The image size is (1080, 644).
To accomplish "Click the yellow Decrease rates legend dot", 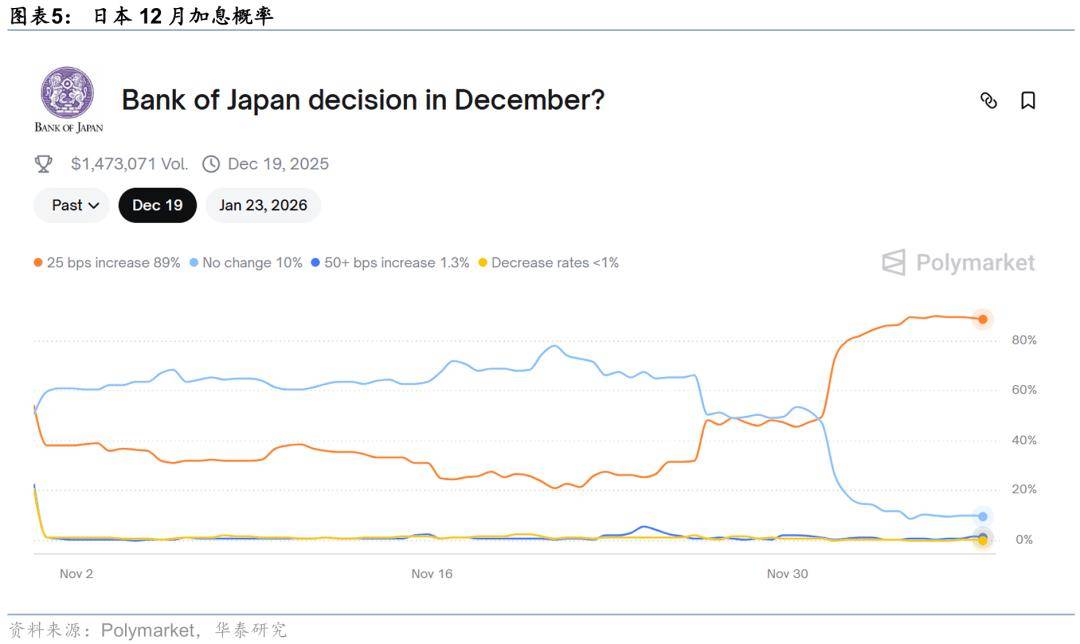I will [x=482, y=263].
